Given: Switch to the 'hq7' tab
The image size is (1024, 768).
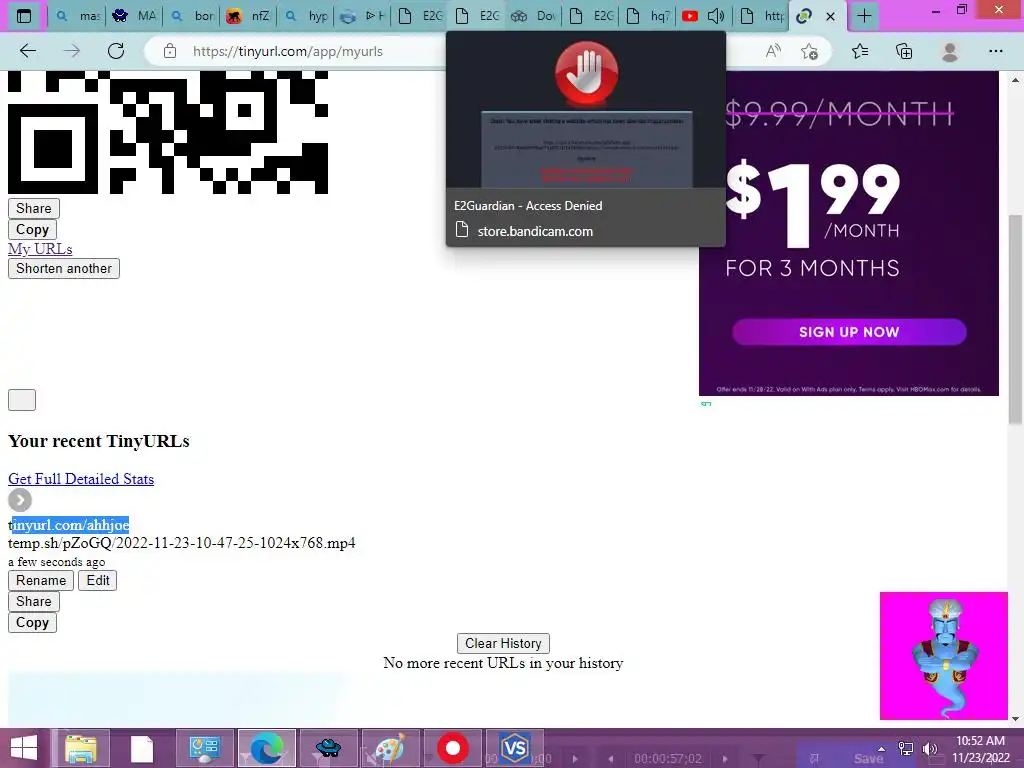Looking at the screenshot, I should (x=647, y=16).
